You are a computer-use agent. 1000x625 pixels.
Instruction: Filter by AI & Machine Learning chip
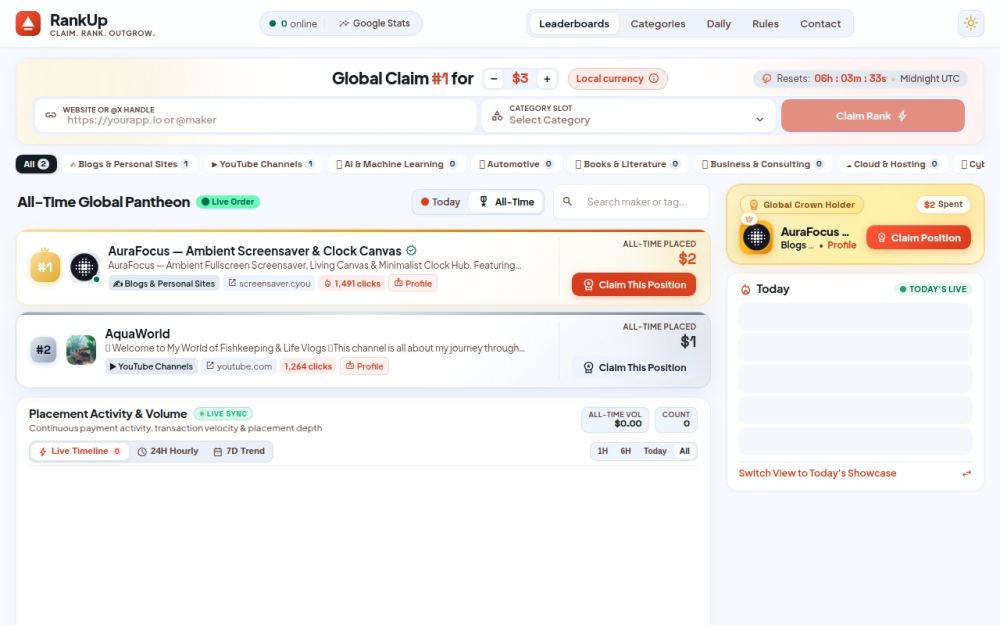tap(396, 164)
